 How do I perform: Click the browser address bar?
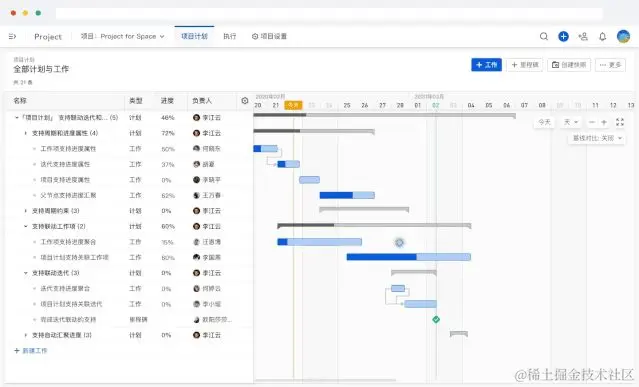click(329, 13)
